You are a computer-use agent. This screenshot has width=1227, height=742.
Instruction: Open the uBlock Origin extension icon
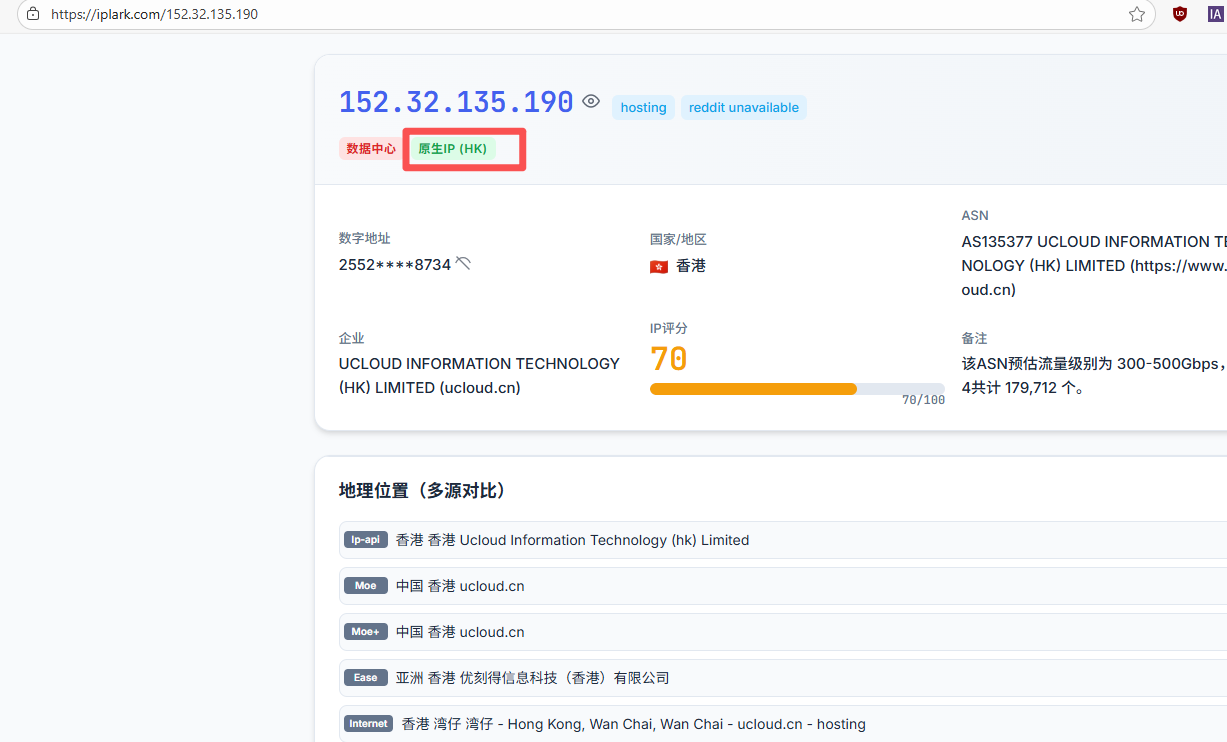1180,14
